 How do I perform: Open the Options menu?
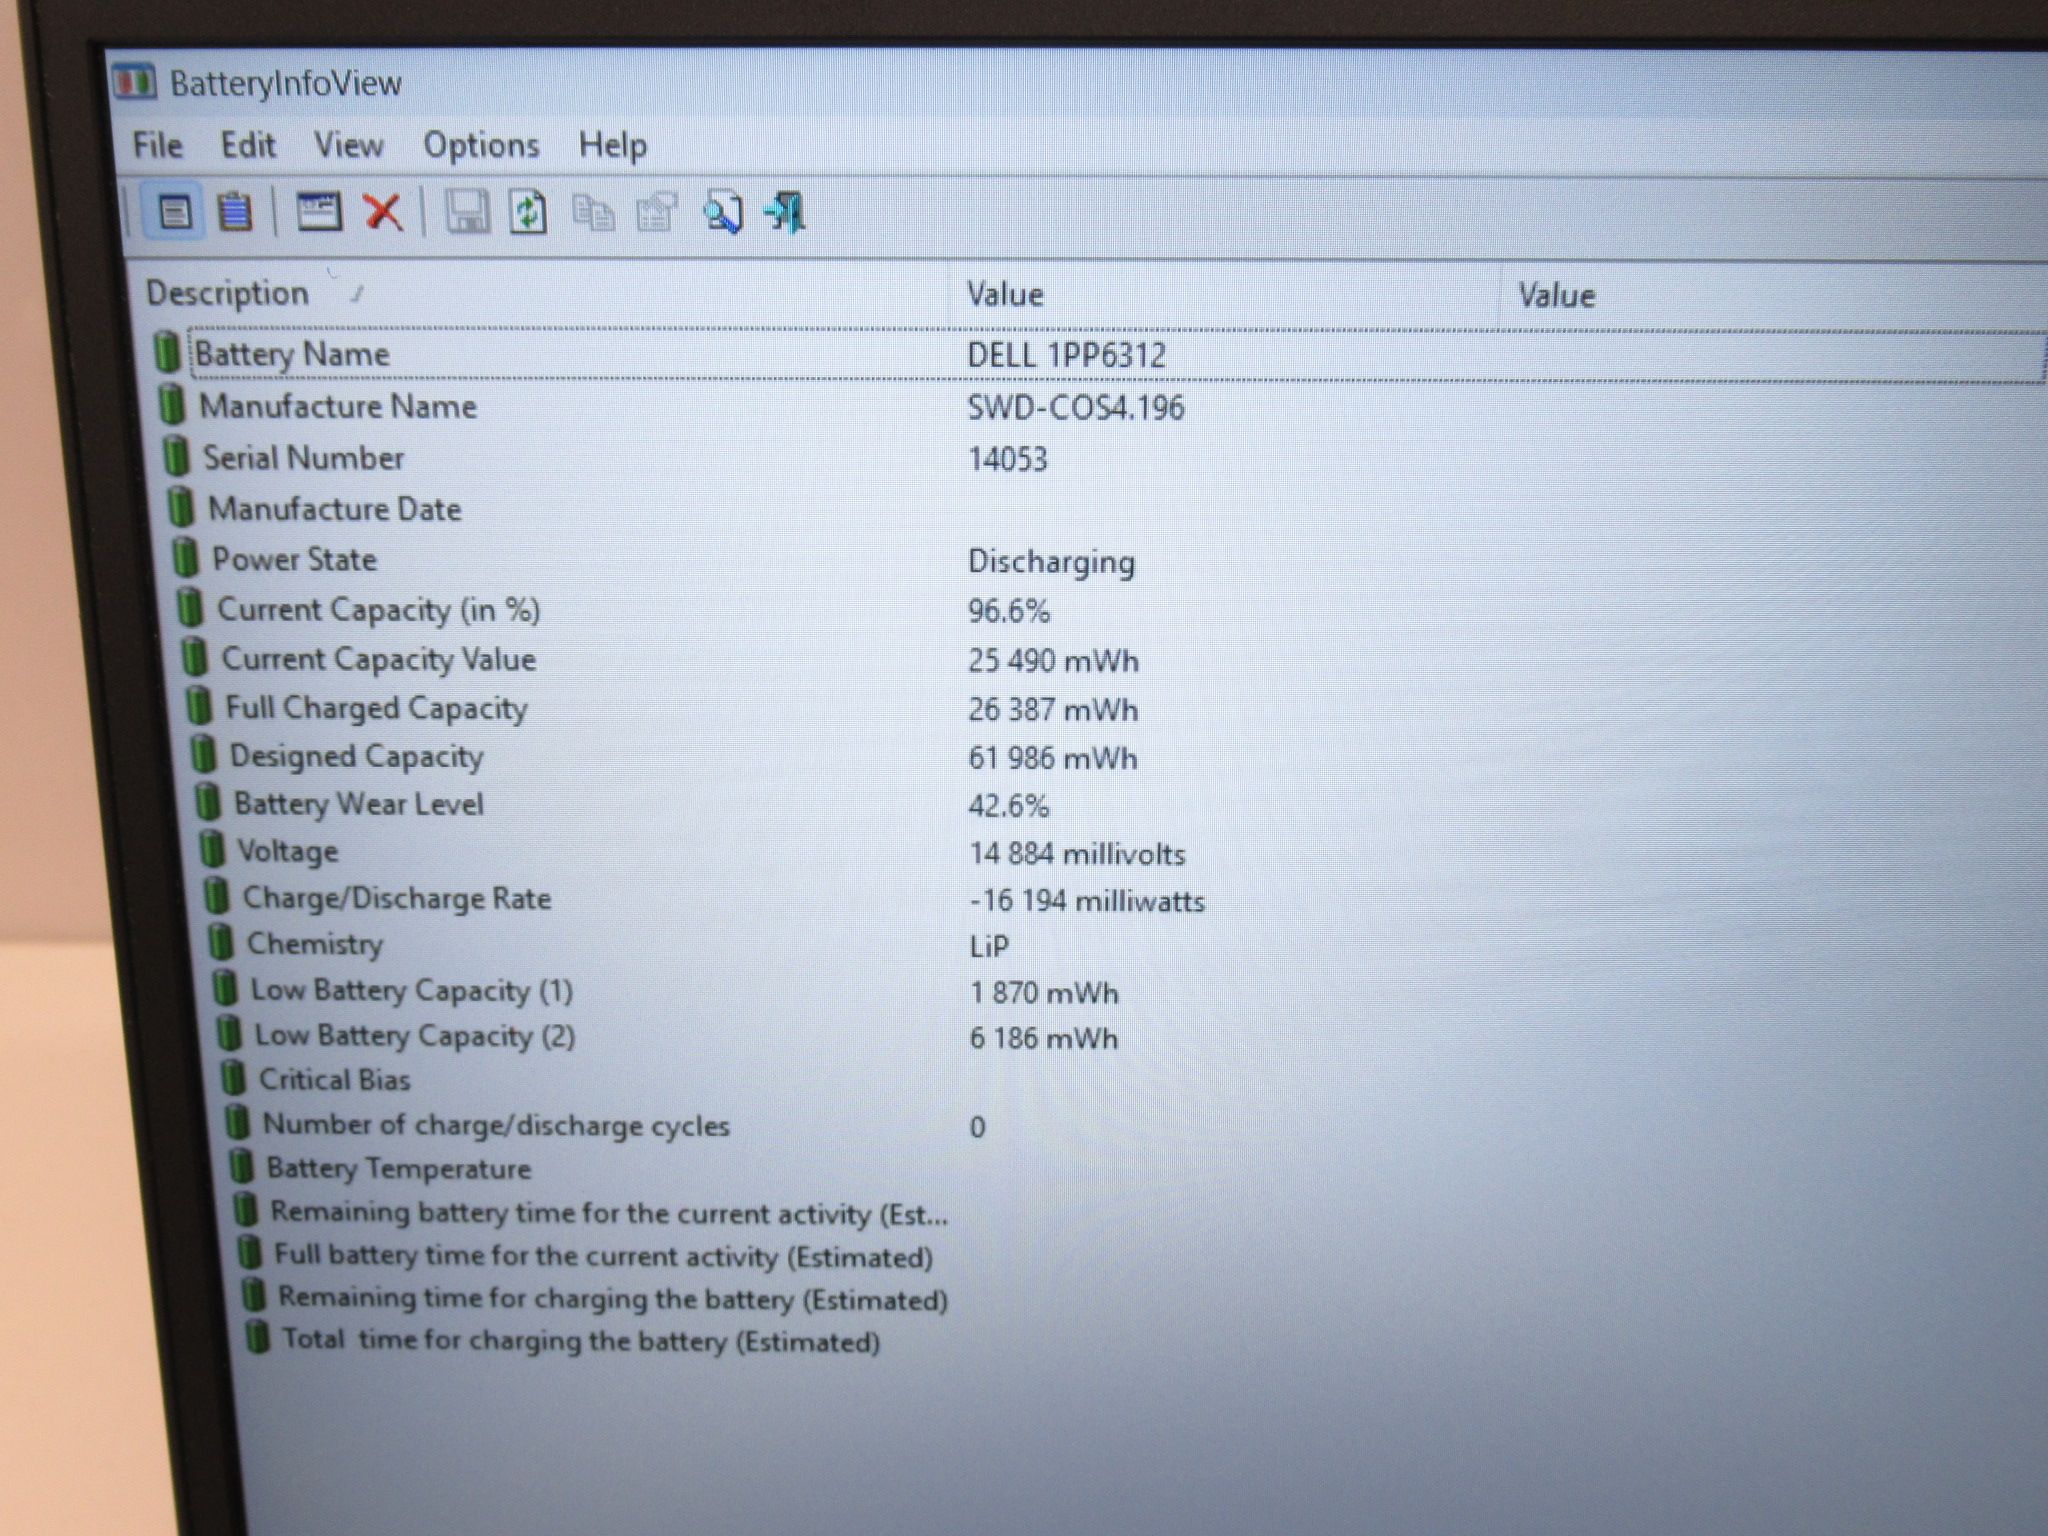click(x=481, y=146)
